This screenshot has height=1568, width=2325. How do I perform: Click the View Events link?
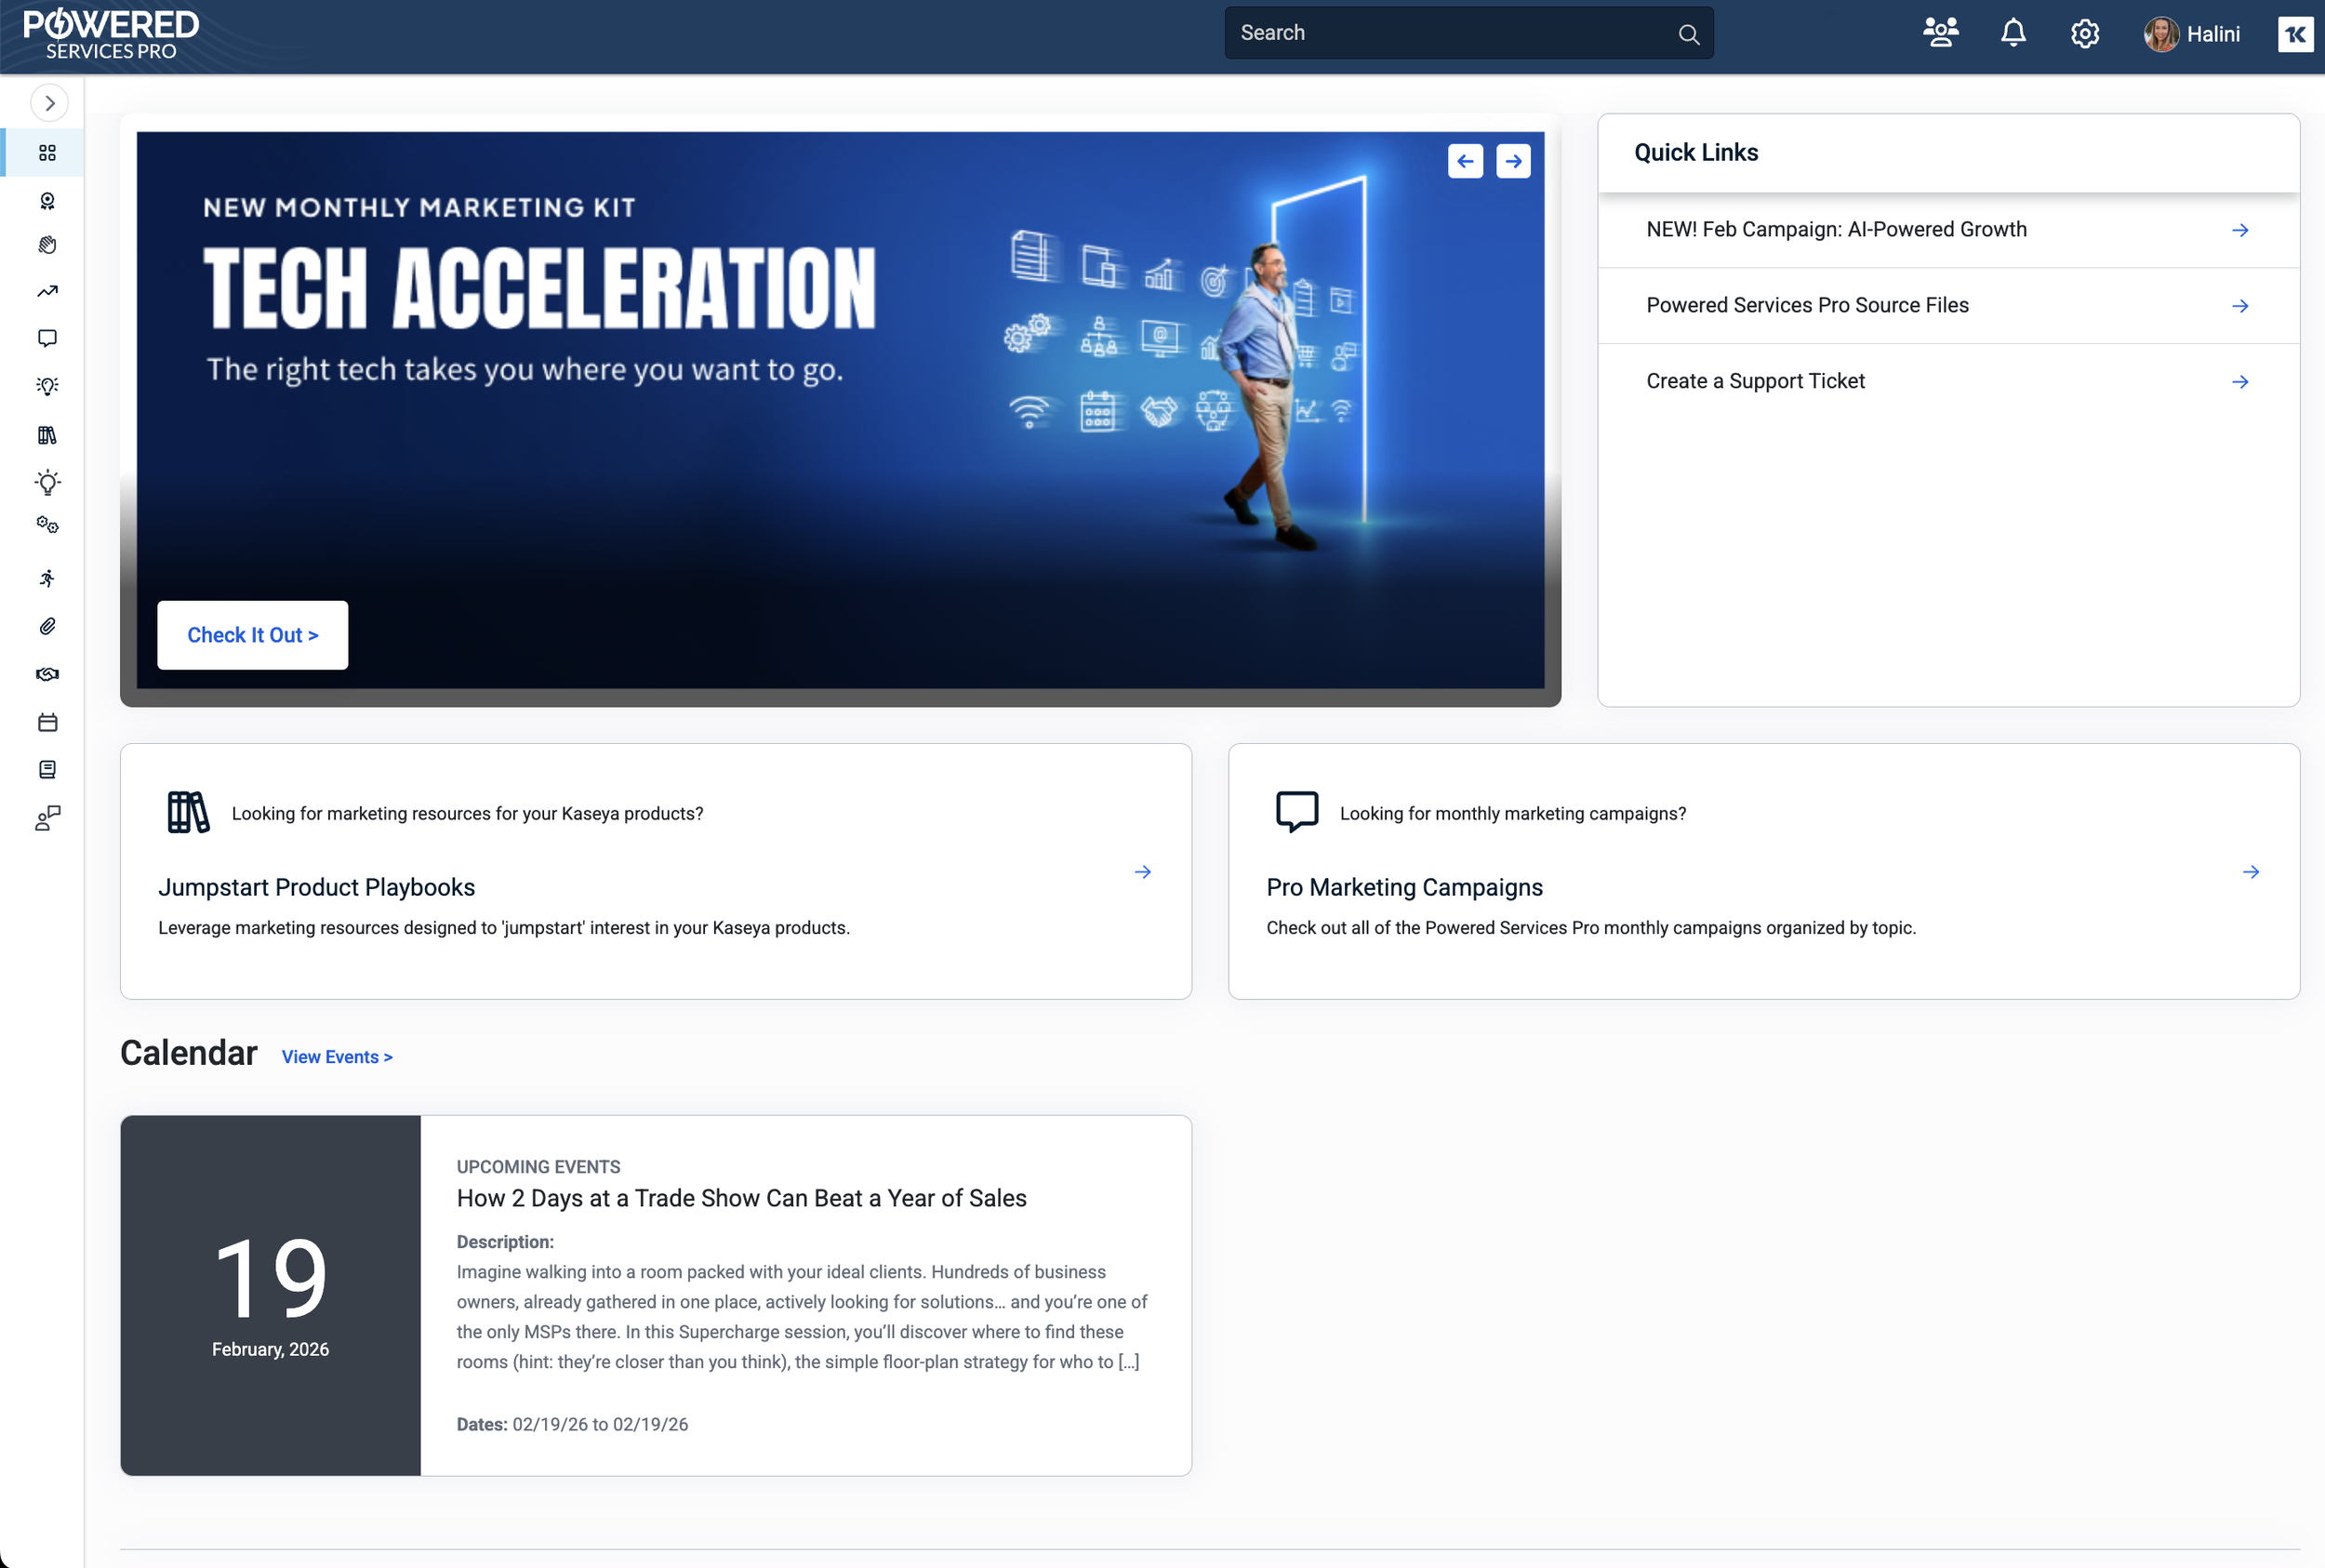(x=337, y=1057)
